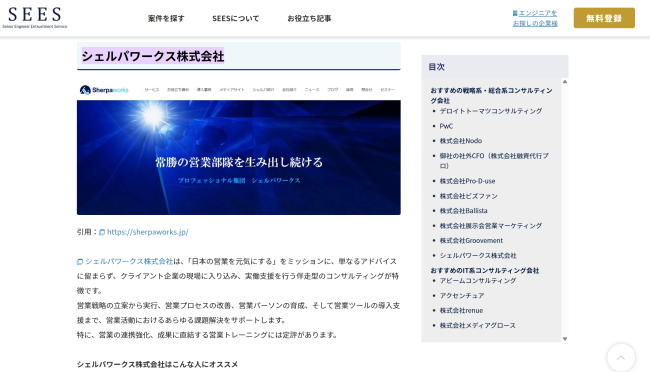The height and width of the screenshot is (372, 650).
Task: Open the https://sherpaworks.jp/ link
Action: point(148,232)
